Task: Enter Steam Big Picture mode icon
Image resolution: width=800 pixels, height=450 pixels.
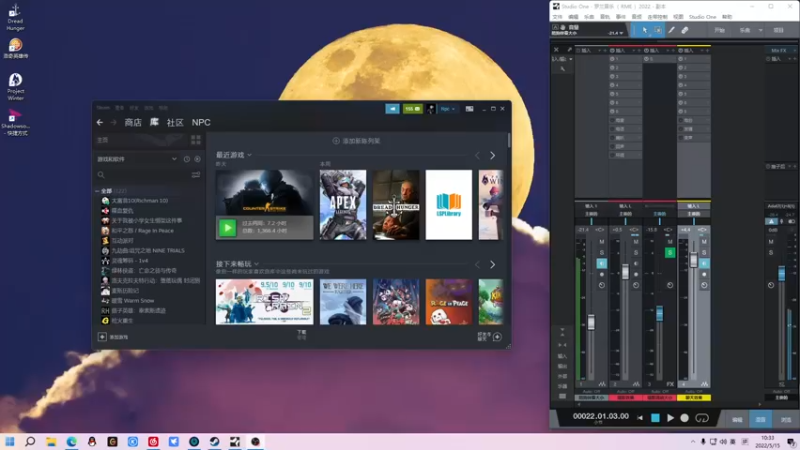Action: (x=469, y=109)
